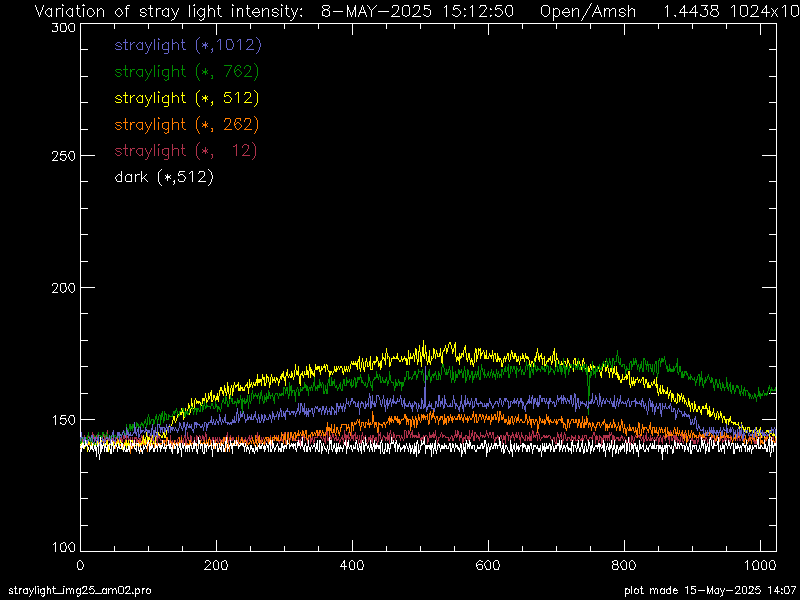Click the file name straylight_img25_am02.pro
800x600 pixels.
pyautogui.click(x=80, y=591)
